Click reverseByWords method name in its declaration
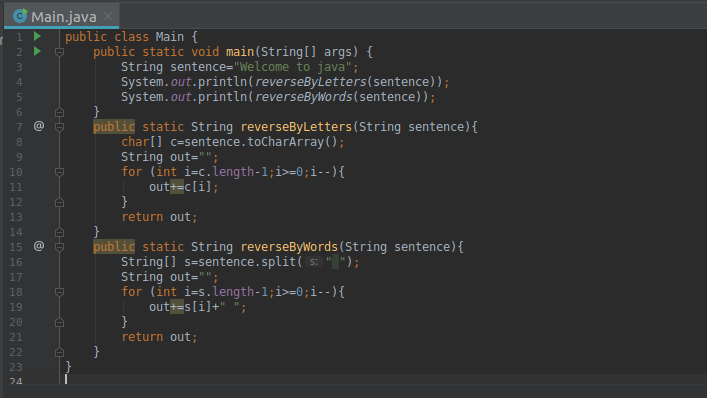Image resolution: width=707 pixels, height=398 pixels. pyautogui.click(x=289, y=247)
